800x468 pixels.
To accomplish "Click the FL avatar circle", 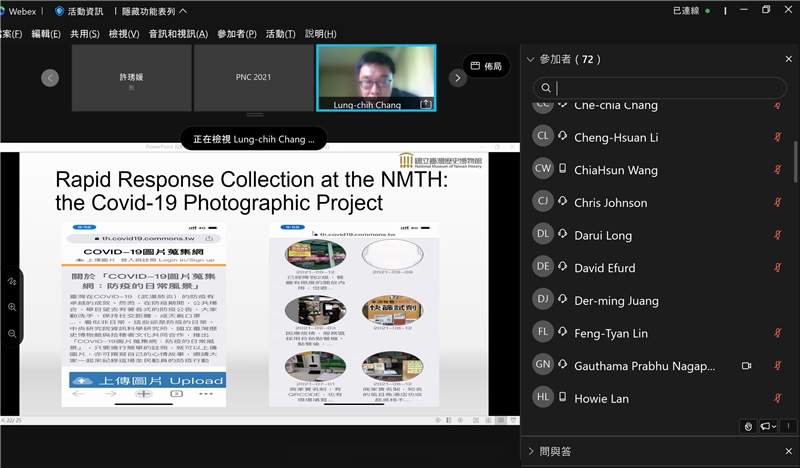I will [543, 332].
